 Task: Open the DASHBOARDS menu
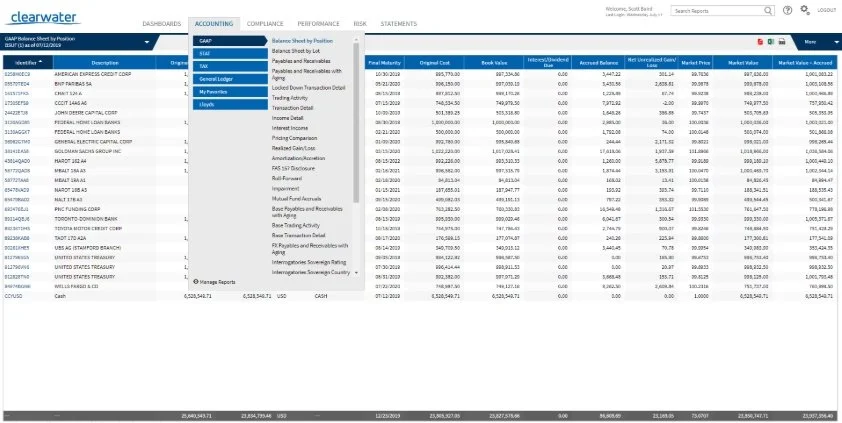coord(162,24)
